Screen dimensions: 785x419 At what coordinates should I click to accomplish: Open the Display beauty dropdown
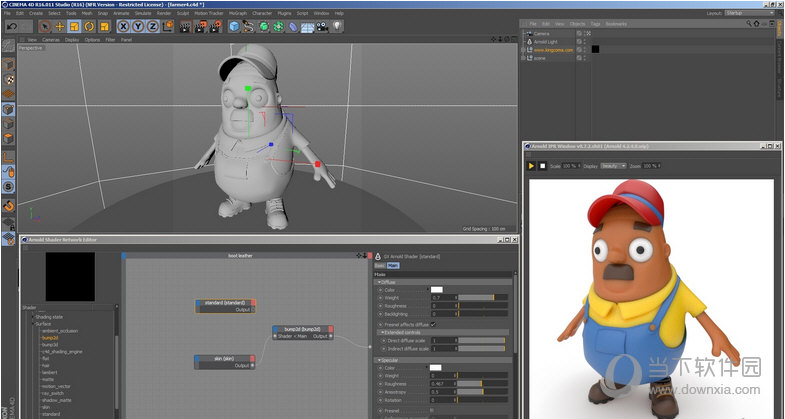point(612,165)
